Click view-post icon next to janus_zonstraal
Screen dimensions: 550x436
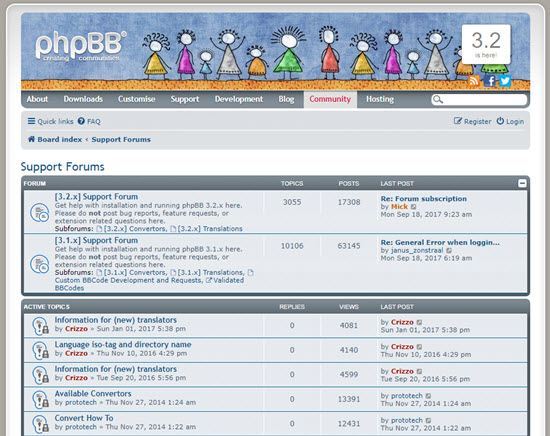[x=449, y=250]
